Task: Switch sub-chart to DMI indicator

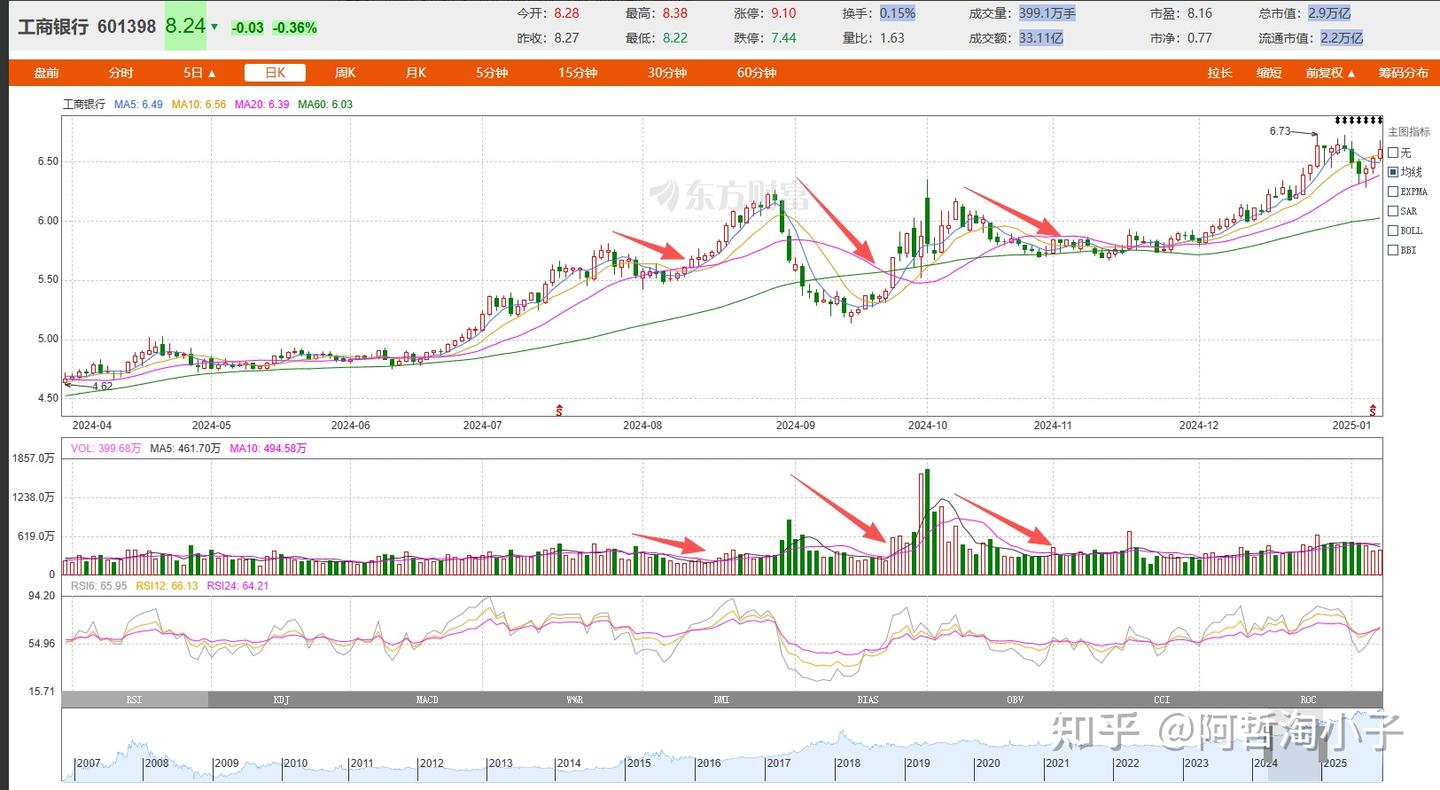Action: click(x=721, y=700)
